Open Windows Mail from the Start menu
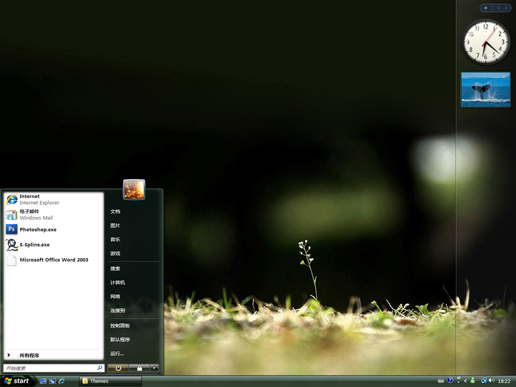The height and width of the screenshot is (387, 516). [53, 214]
